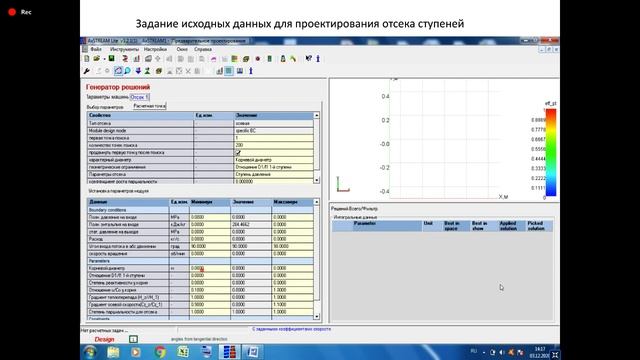Click the gray X delete icon
The image size is (640, 360).
point(188,71)
